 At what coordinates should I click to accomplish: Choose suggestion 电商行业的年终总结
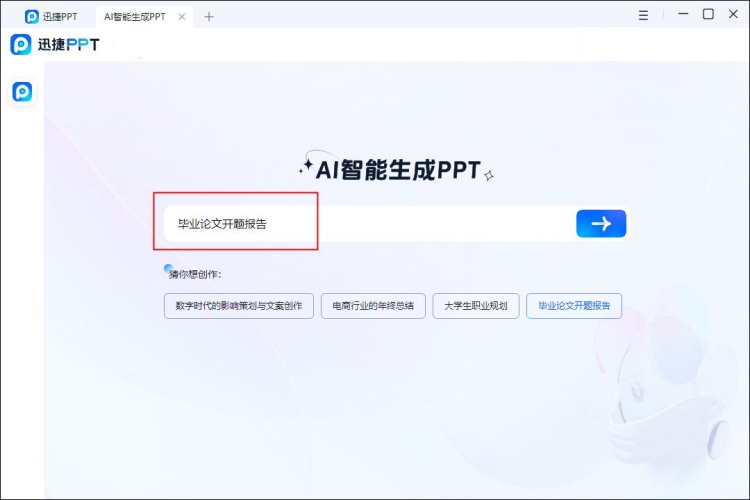click(x=373, y=306)
